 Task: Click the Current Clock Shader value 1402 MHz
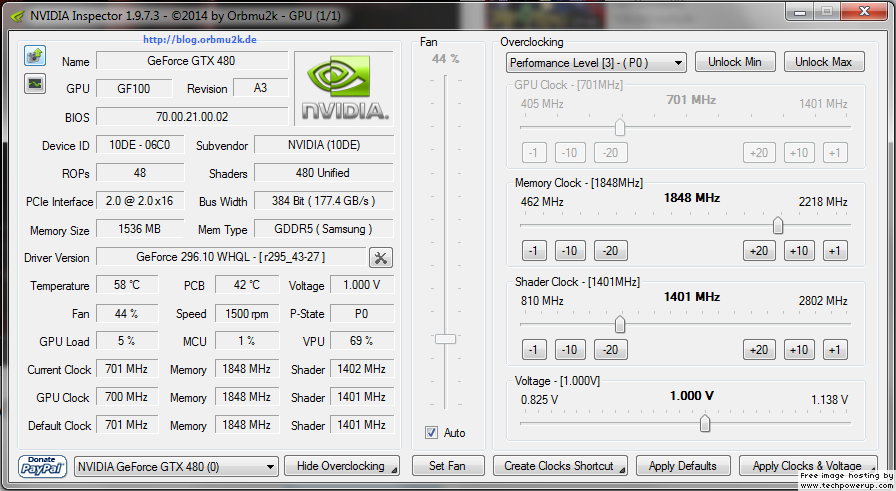362,369
